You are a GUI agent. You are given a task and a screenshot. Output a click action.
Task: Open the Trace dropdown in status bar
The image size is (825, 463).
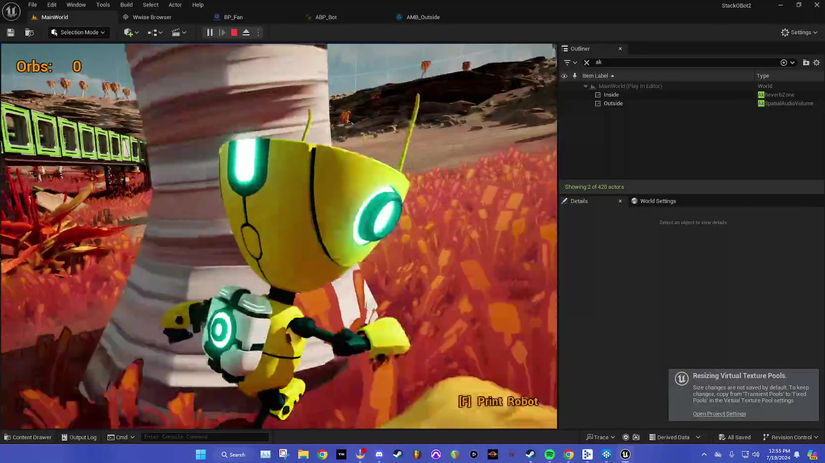(600, 437)
